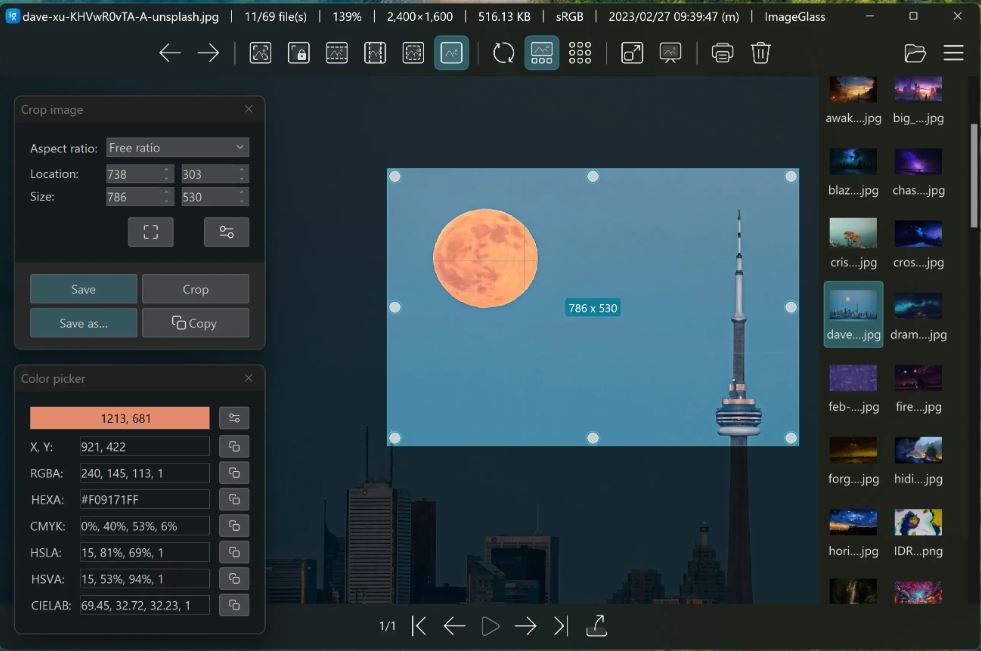Screen dimensions: 981x651
Task: Copy the HEXA color code value
Action: coord(234,499)
